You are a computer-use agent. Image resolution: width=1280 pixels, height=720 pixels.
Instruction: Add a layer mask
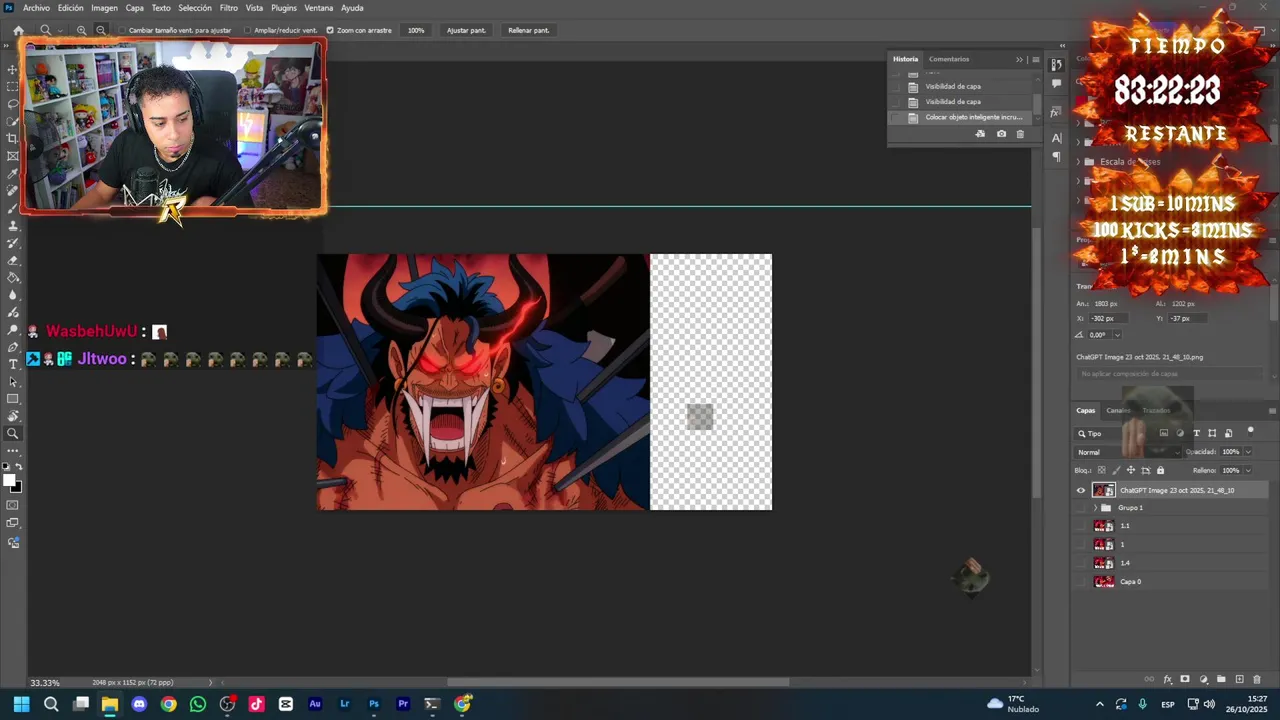[x=1185, y=679]
